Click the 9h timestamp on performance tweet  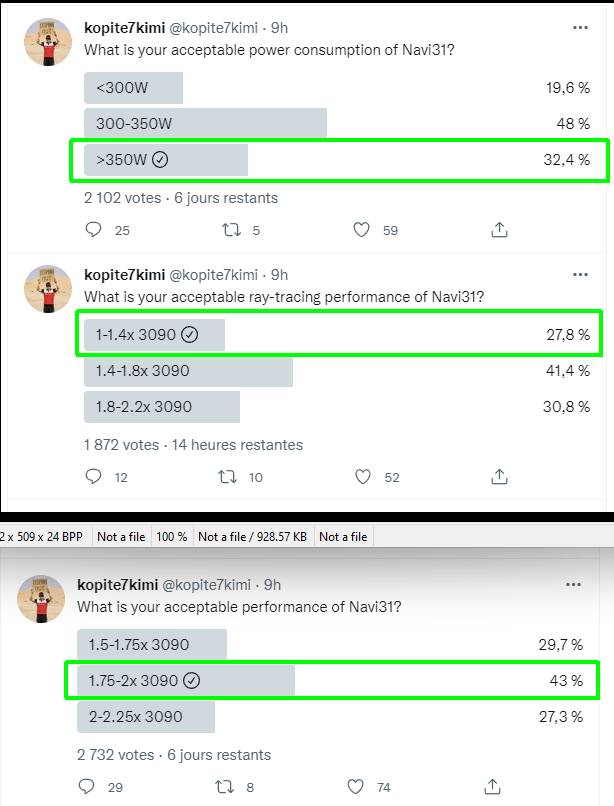272,584
